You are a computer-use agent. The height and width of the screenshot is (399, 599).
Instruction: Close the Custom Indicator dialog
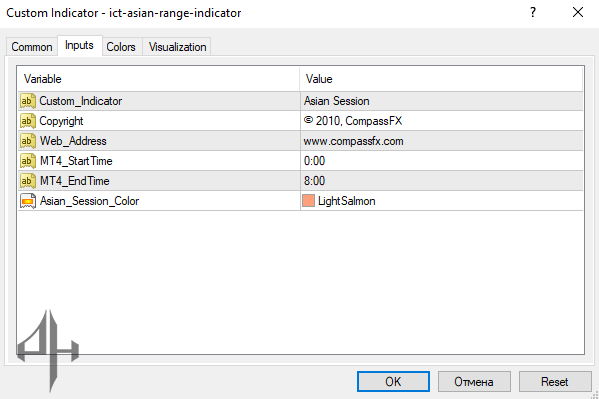tap(578, 13)
